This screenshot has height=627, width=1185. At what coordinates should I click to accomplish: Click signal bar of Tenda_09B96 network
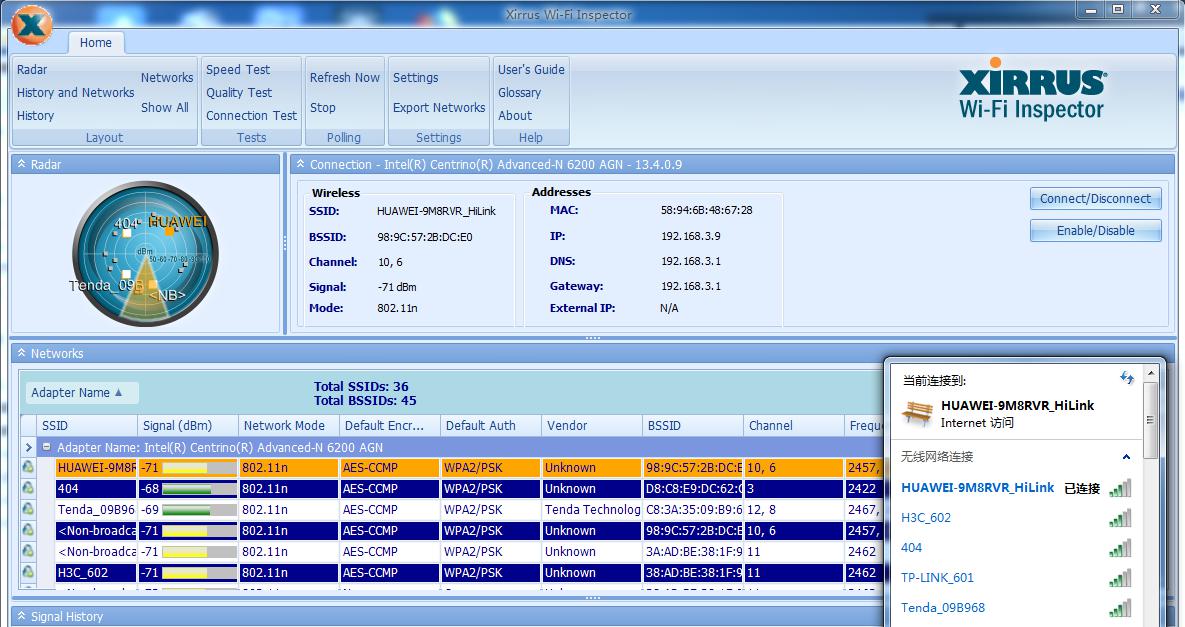tap(199, 509)
